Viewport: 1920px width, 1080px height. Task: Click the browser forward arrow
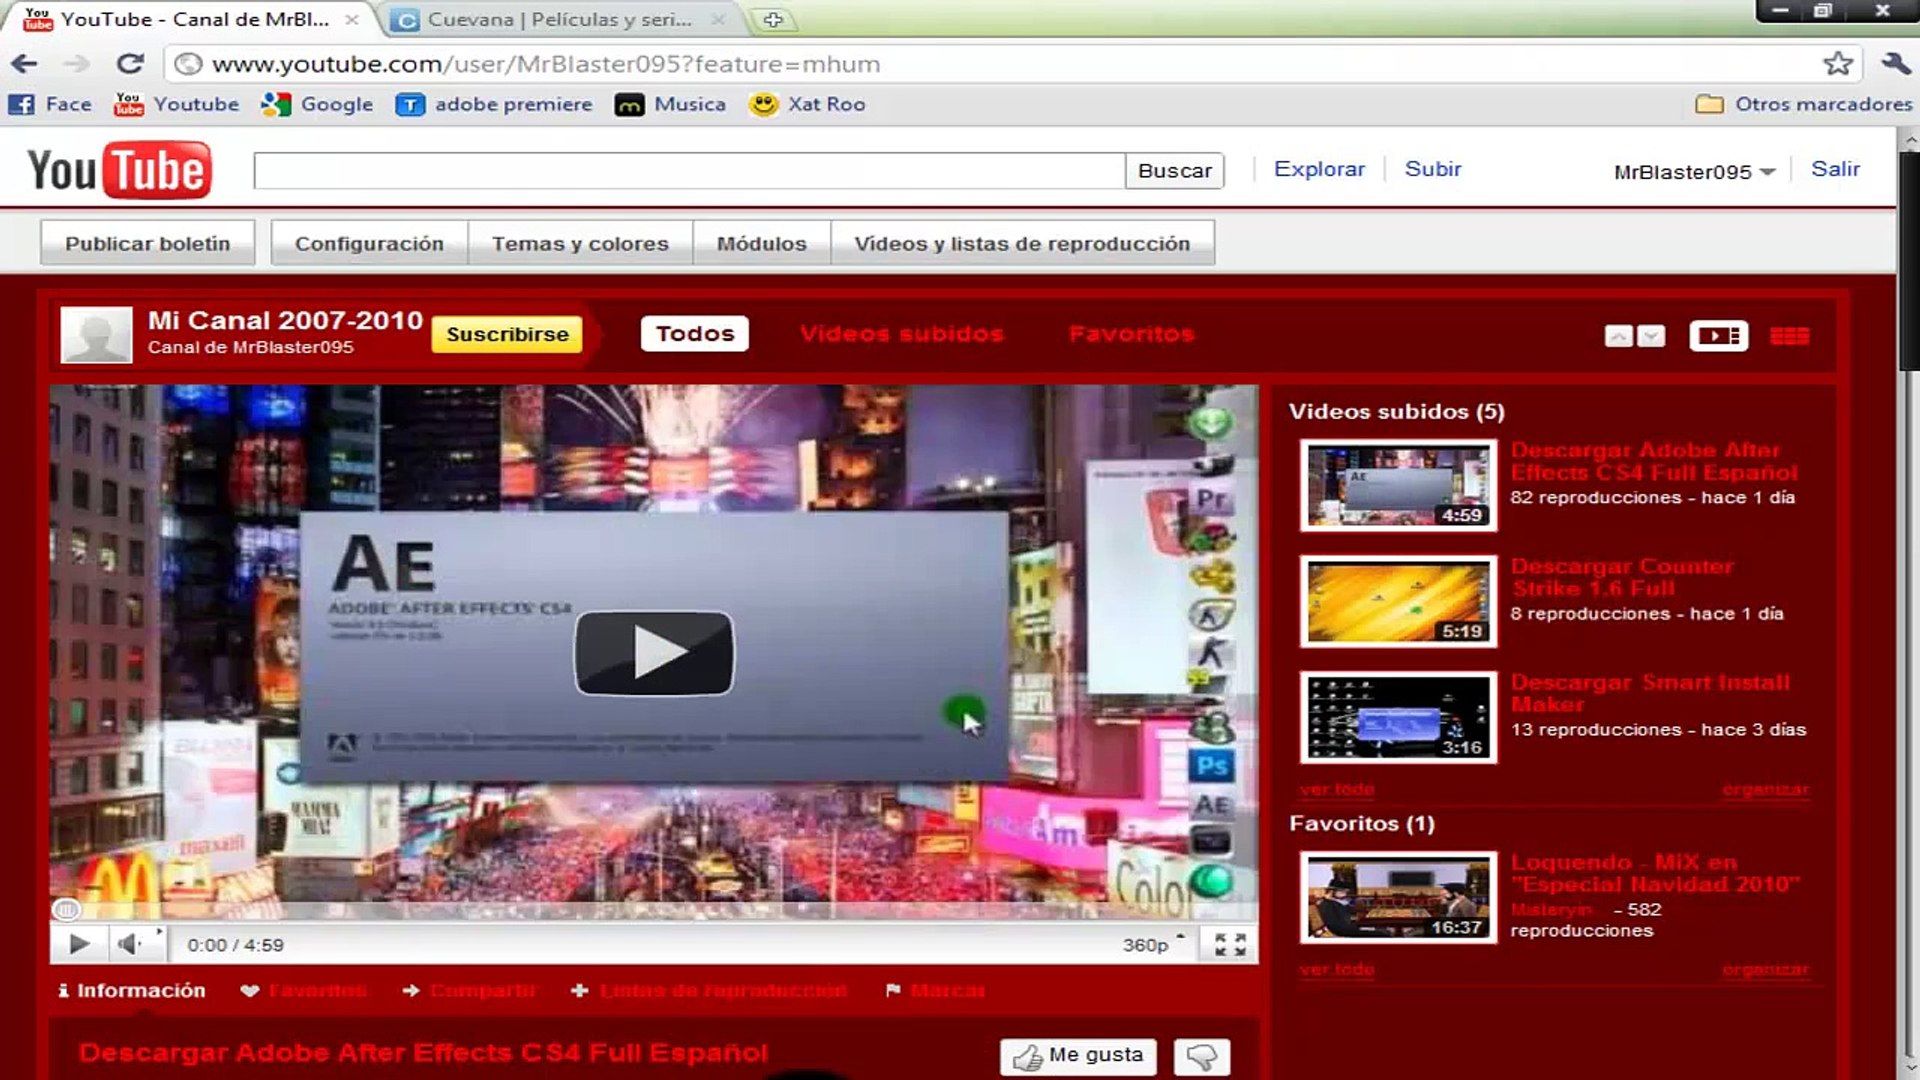(x=76, y=64)
